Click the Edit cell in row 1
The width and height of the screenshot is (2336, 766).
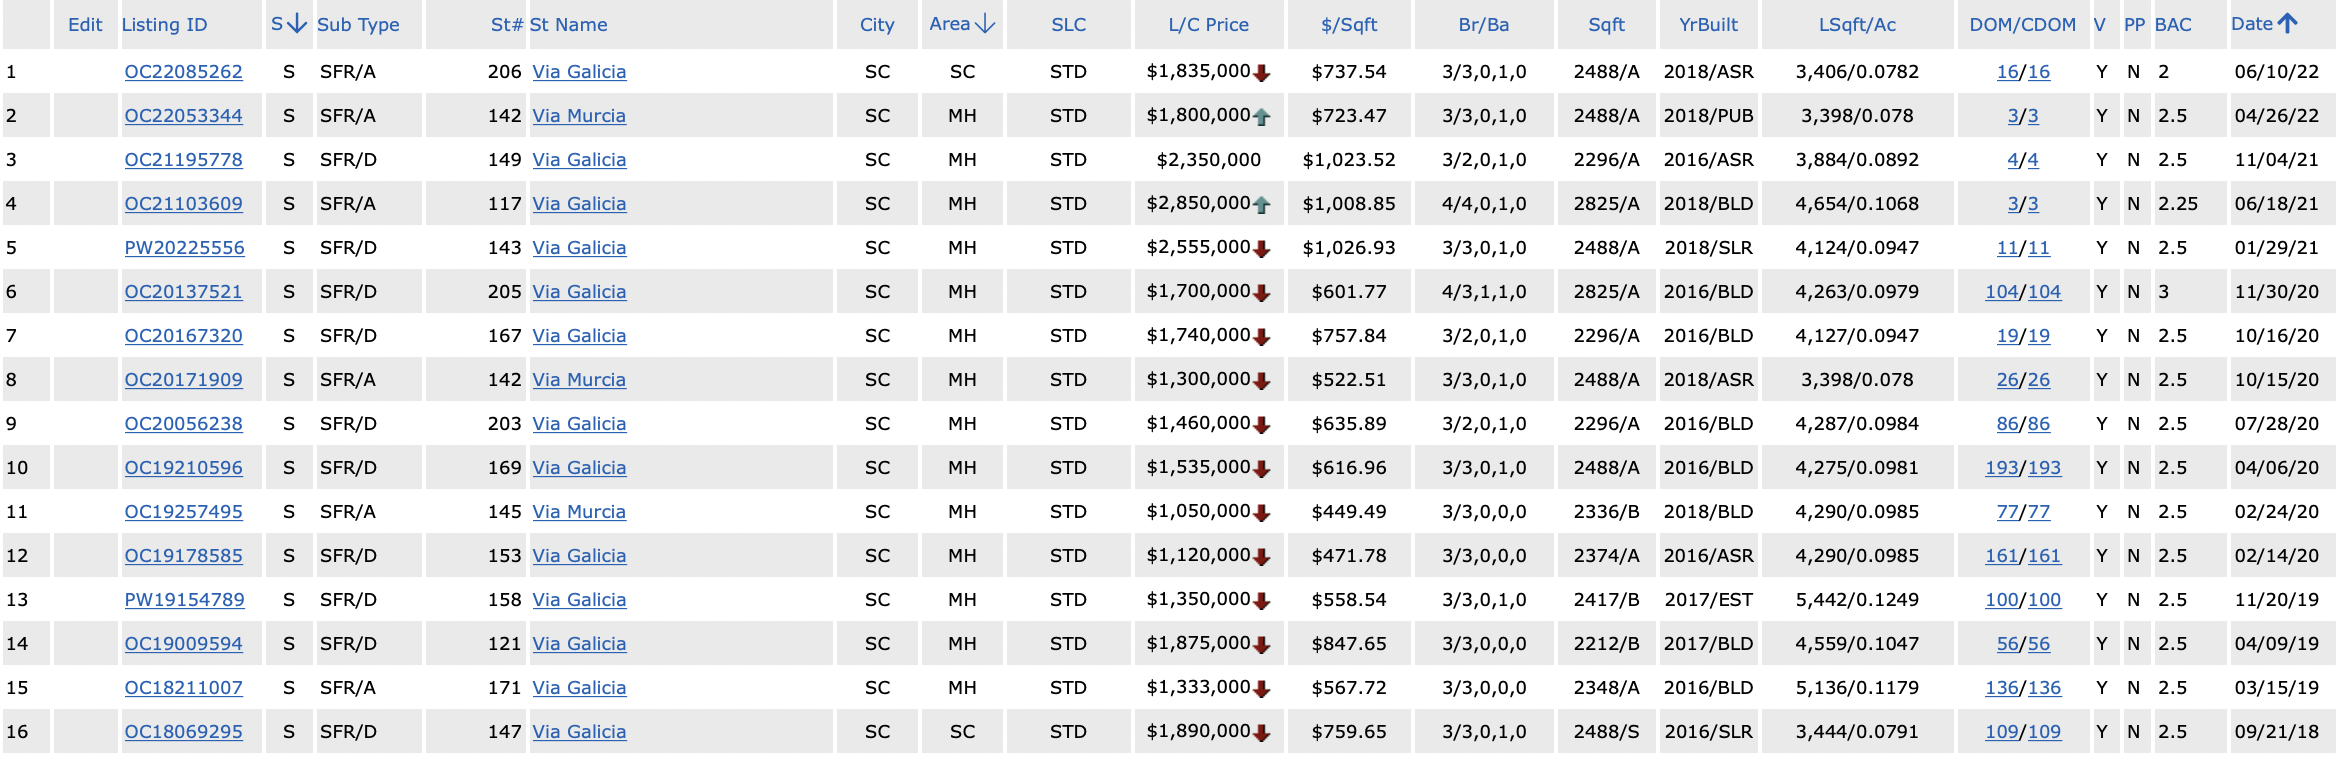tap(85, 72)
